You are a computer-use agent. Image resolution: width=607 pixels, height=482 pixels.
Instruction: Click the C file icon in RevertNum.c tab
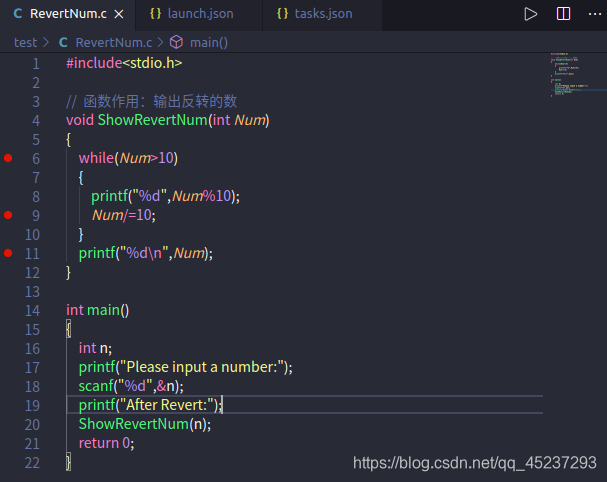coord(18,14)
